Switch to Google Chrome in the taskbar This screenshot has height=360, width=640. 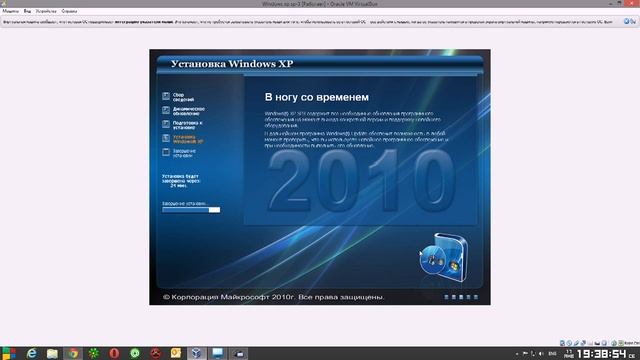[73, 353]
